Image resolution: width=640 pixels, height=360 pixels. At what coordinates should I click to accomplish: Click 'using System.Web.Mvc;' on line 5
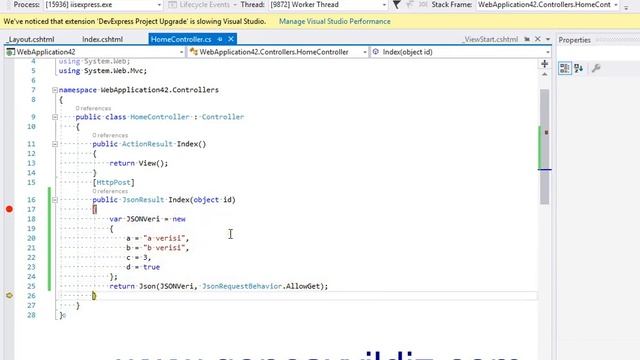[103, 71]
